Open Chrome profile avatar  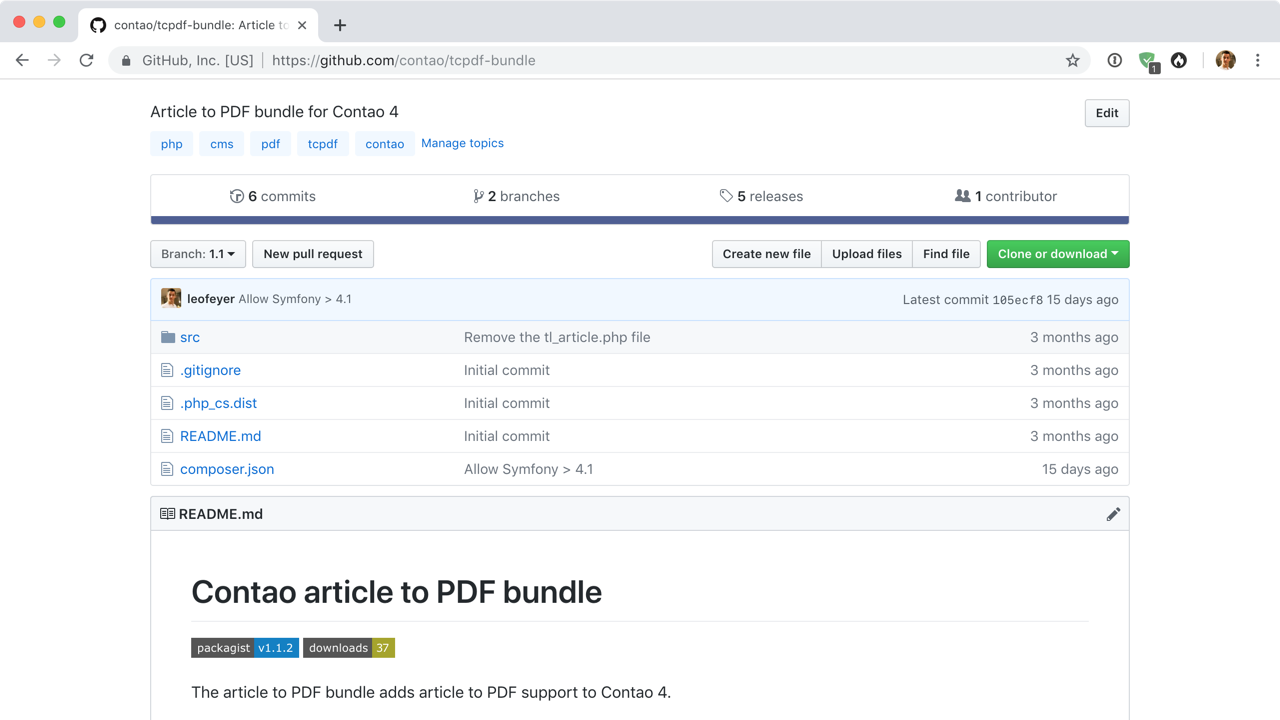(1225, 60)
